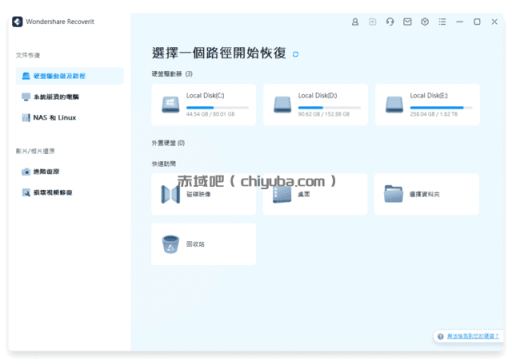This screenshot has height=364, width=512.
Task: Click the Local Disk(D:) usage bar
Action: (329, 108)
